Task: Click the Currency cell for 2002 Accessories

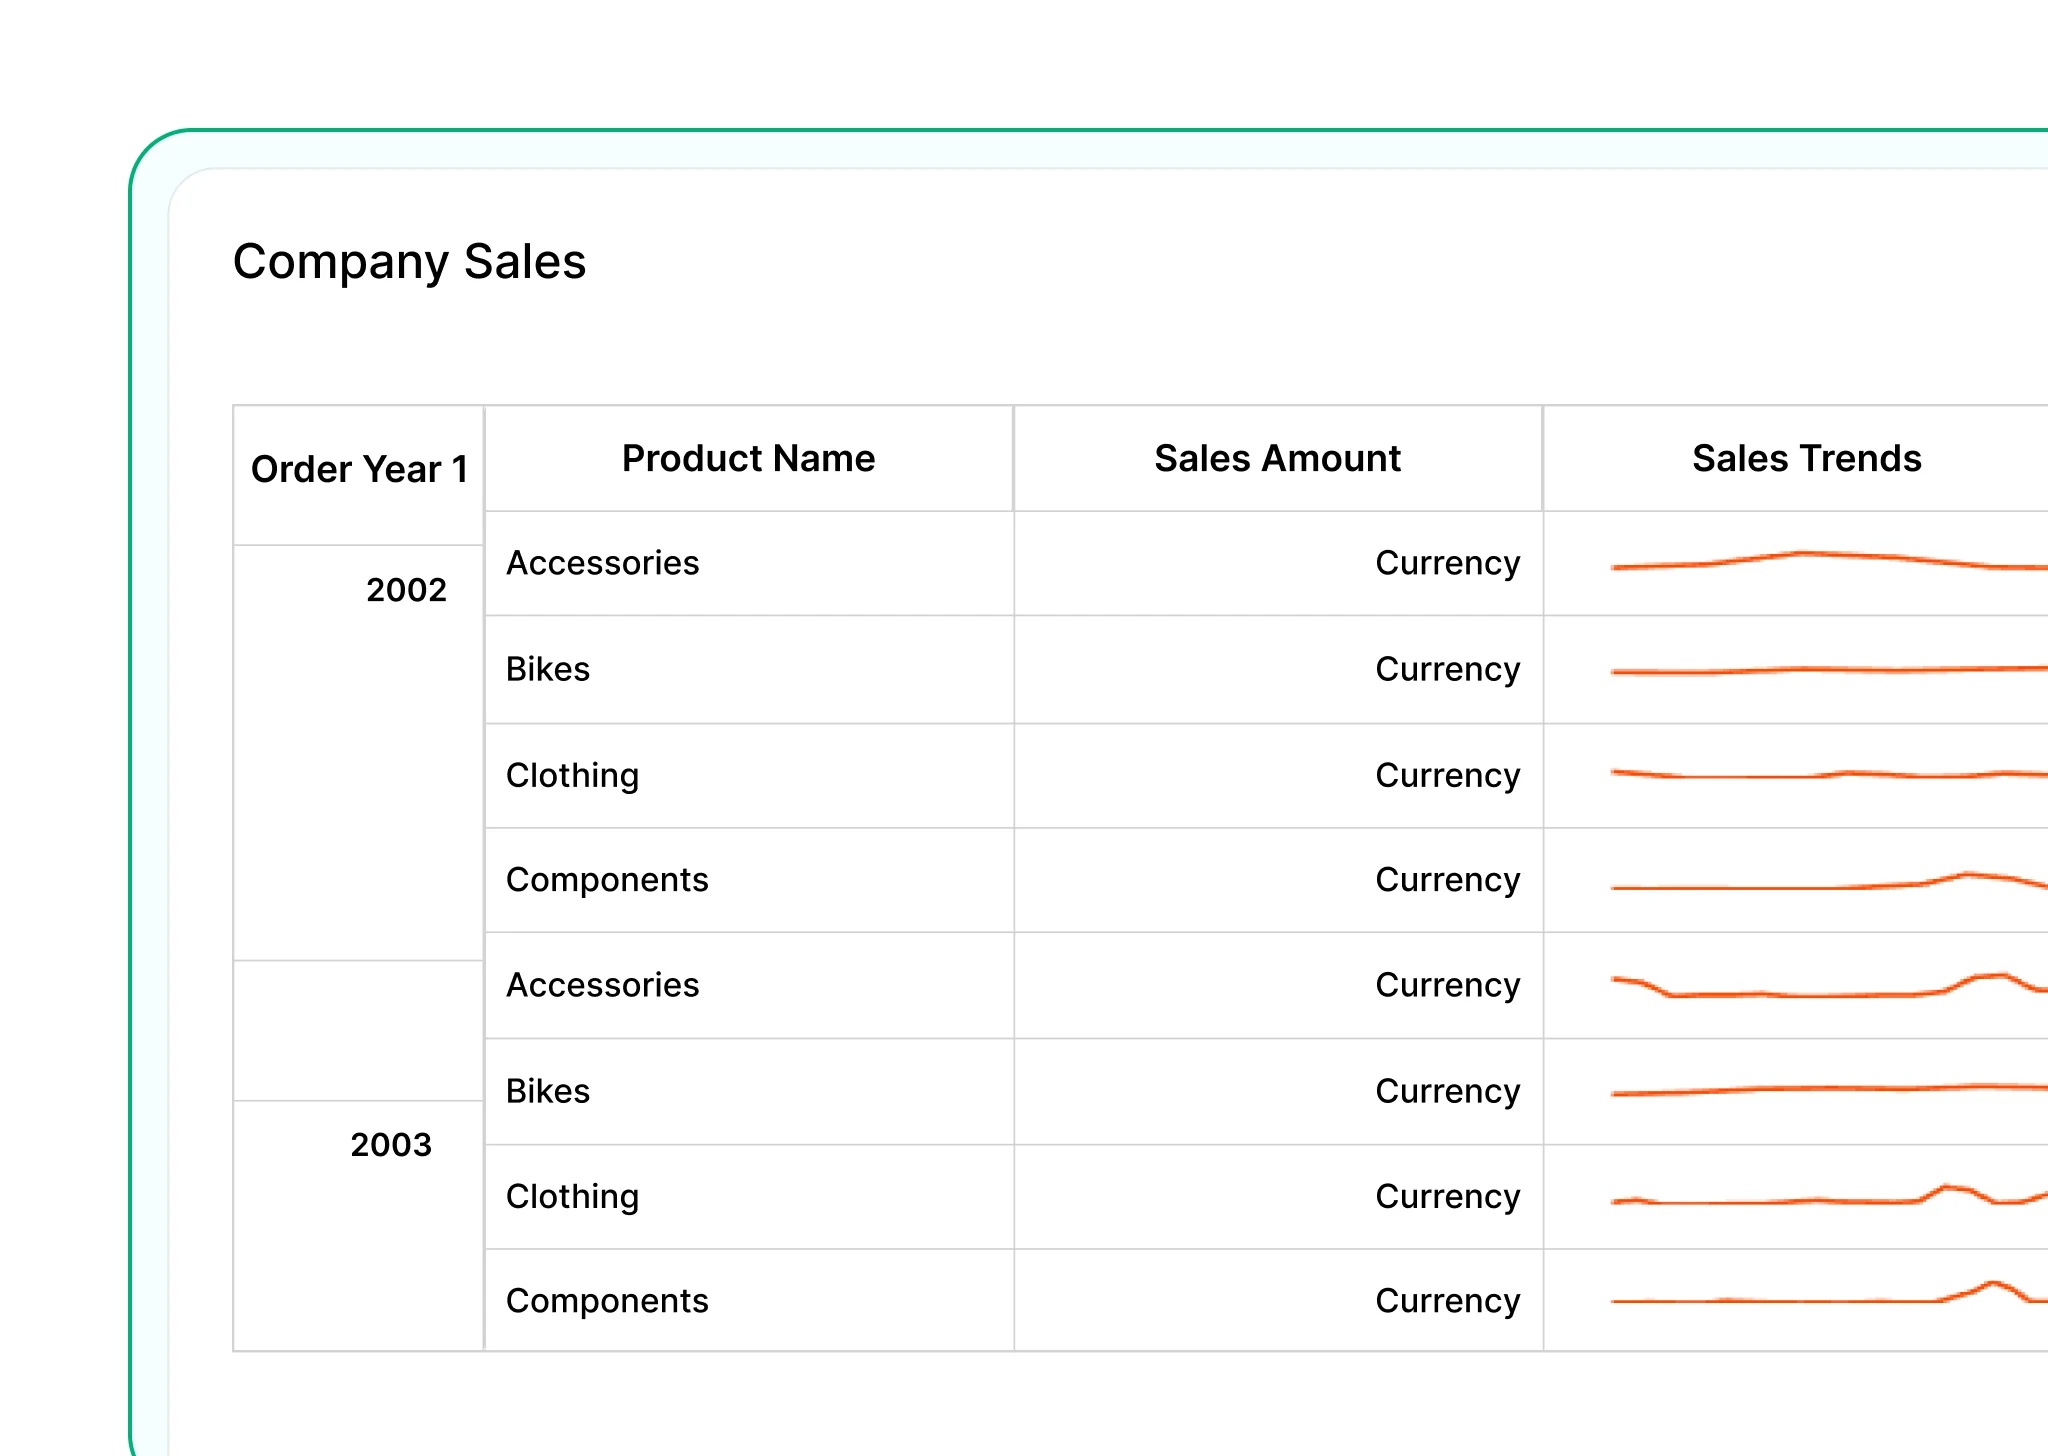Action: 1447,563
